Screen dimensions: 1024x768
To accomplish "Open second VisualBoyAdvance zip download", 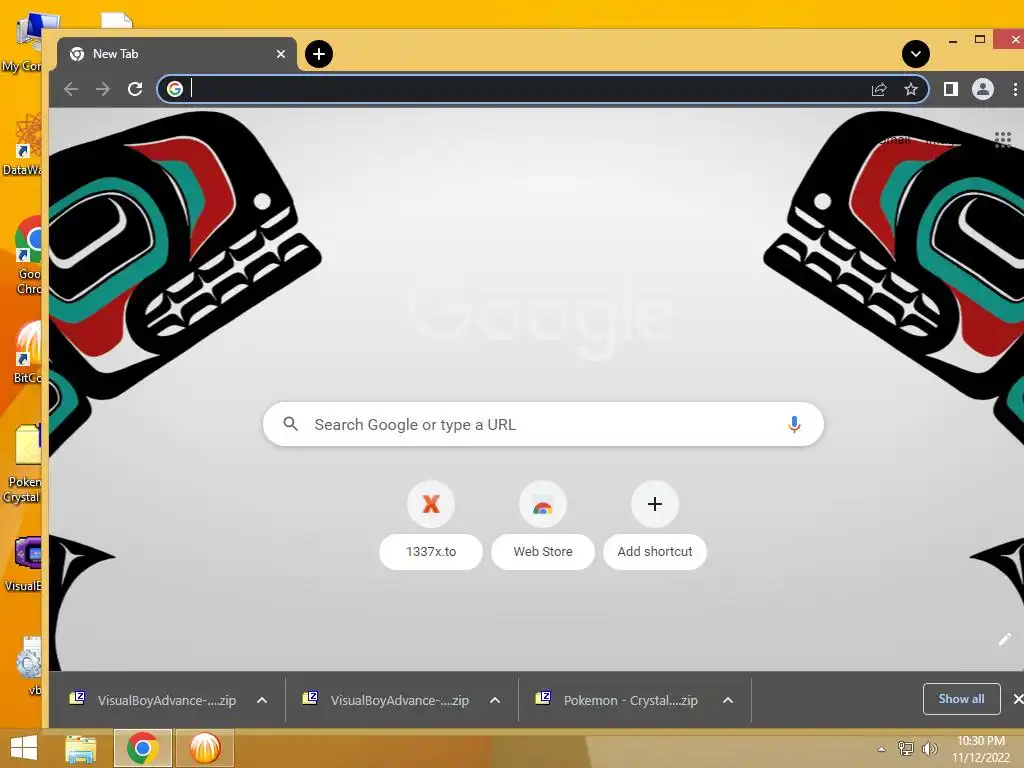I will pos(387,700).
